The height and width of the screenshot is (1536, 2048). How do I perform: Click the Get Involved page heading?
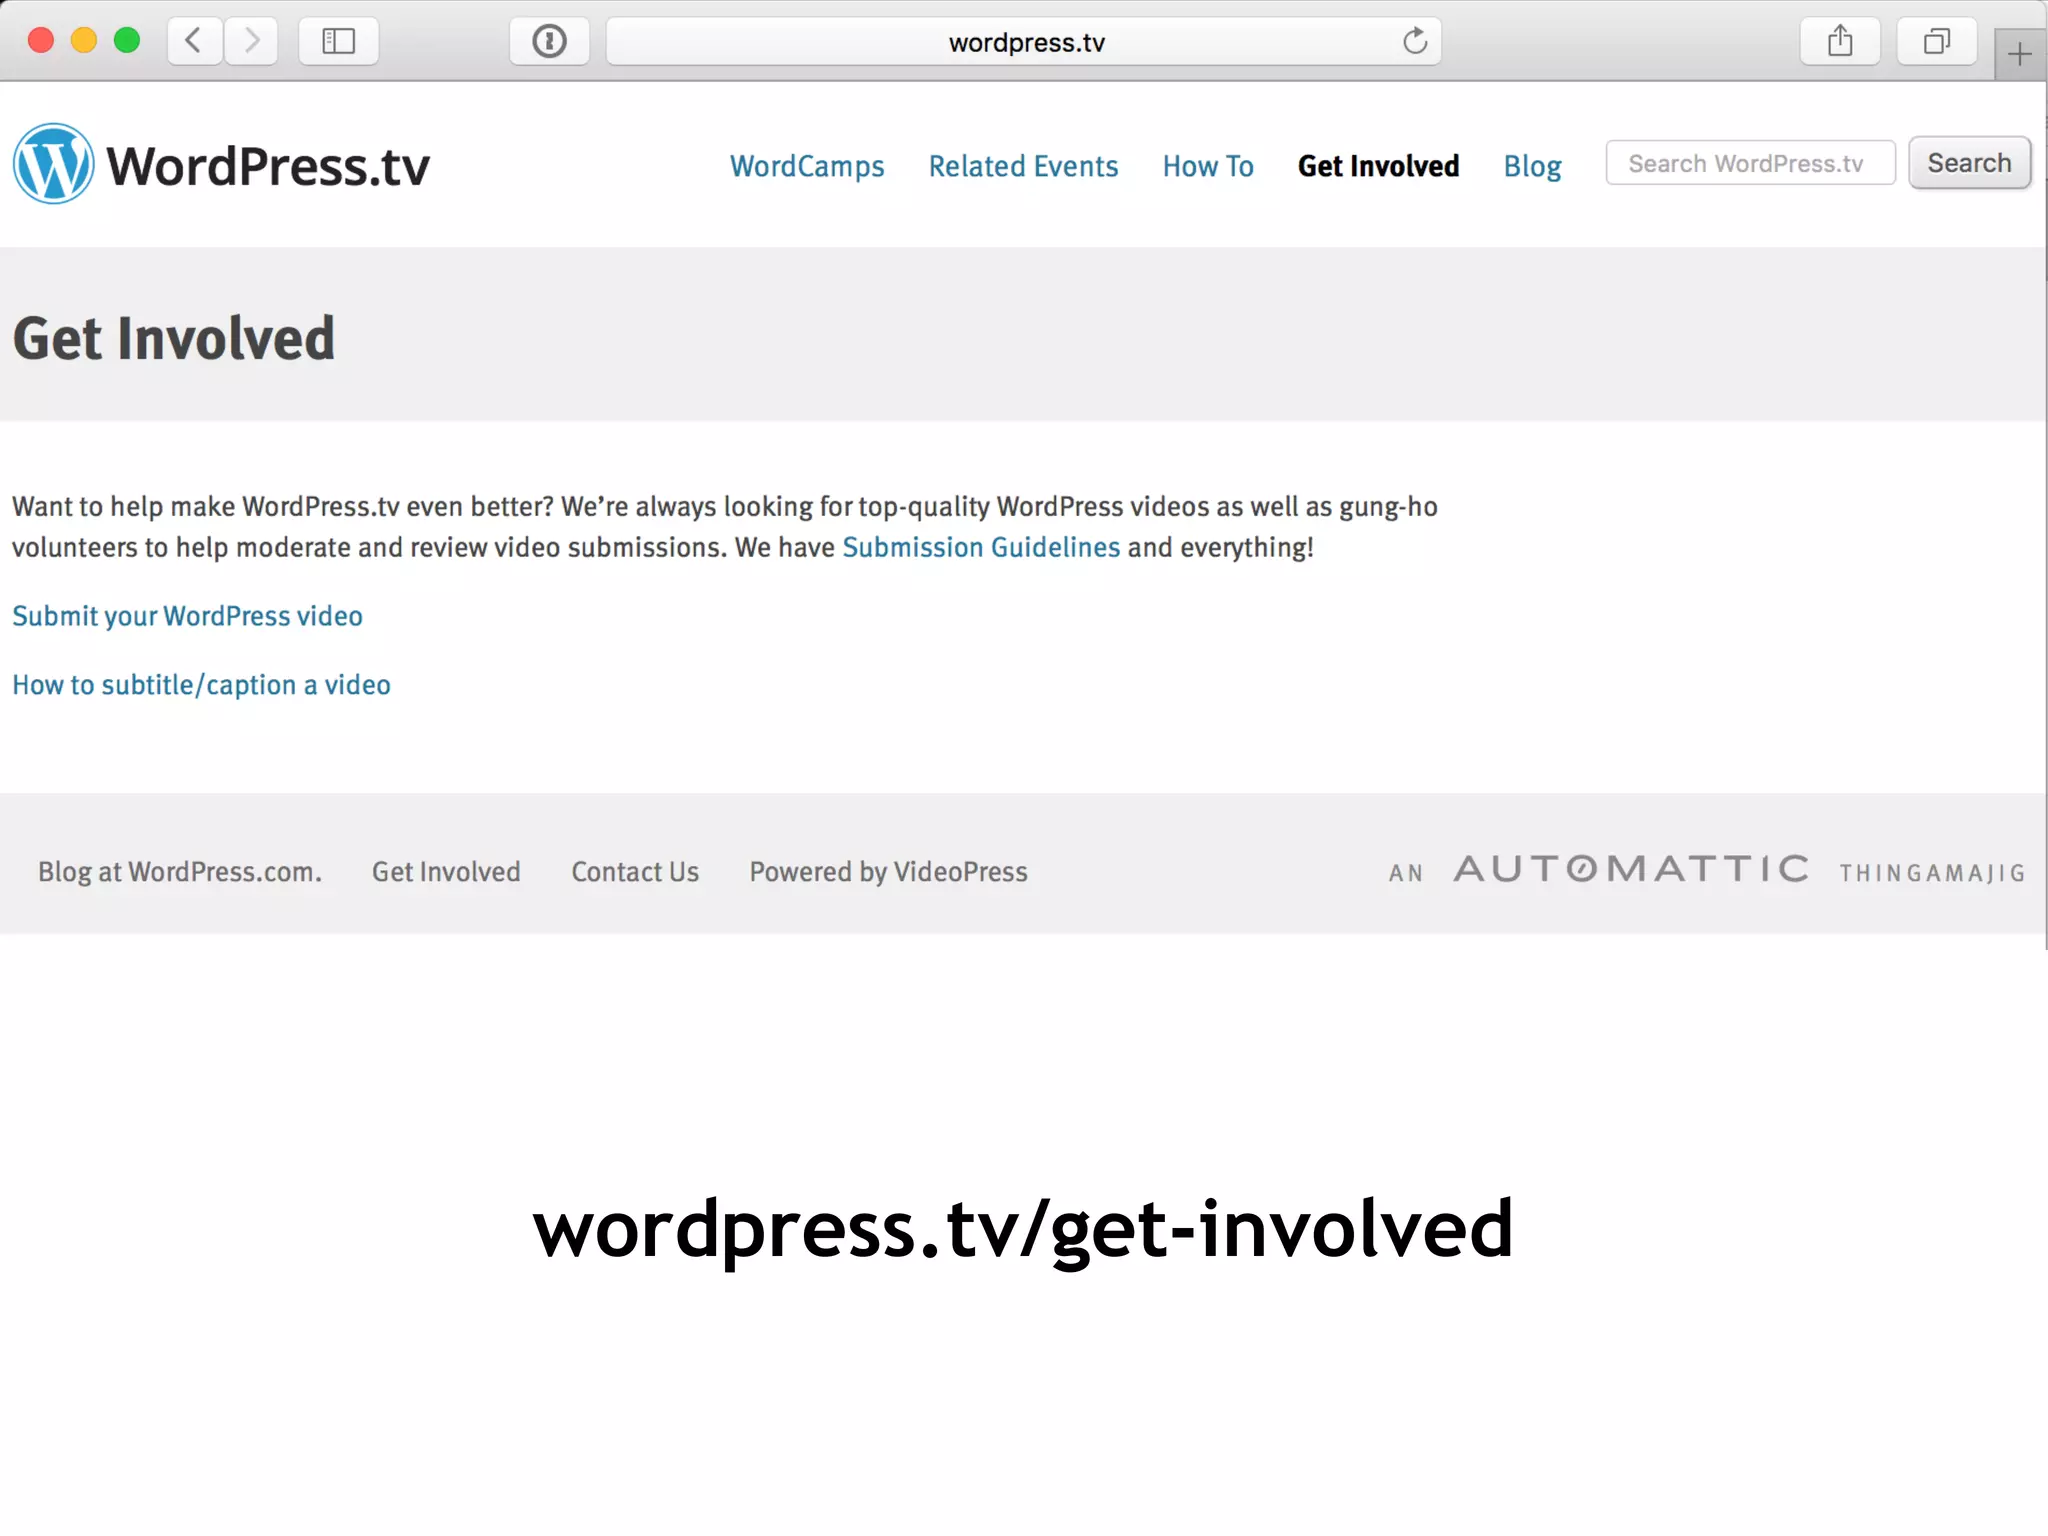point(174,338)
